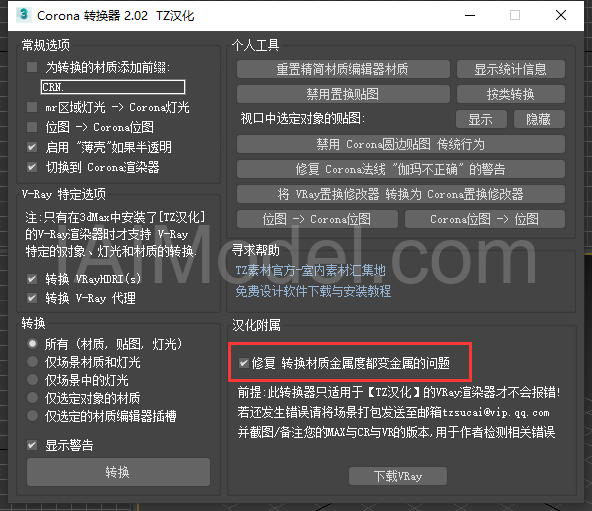Select radio 仅场景材质和灯光
Image resolution: width=592 pixels, height=511 pixels.
point(32,362)
